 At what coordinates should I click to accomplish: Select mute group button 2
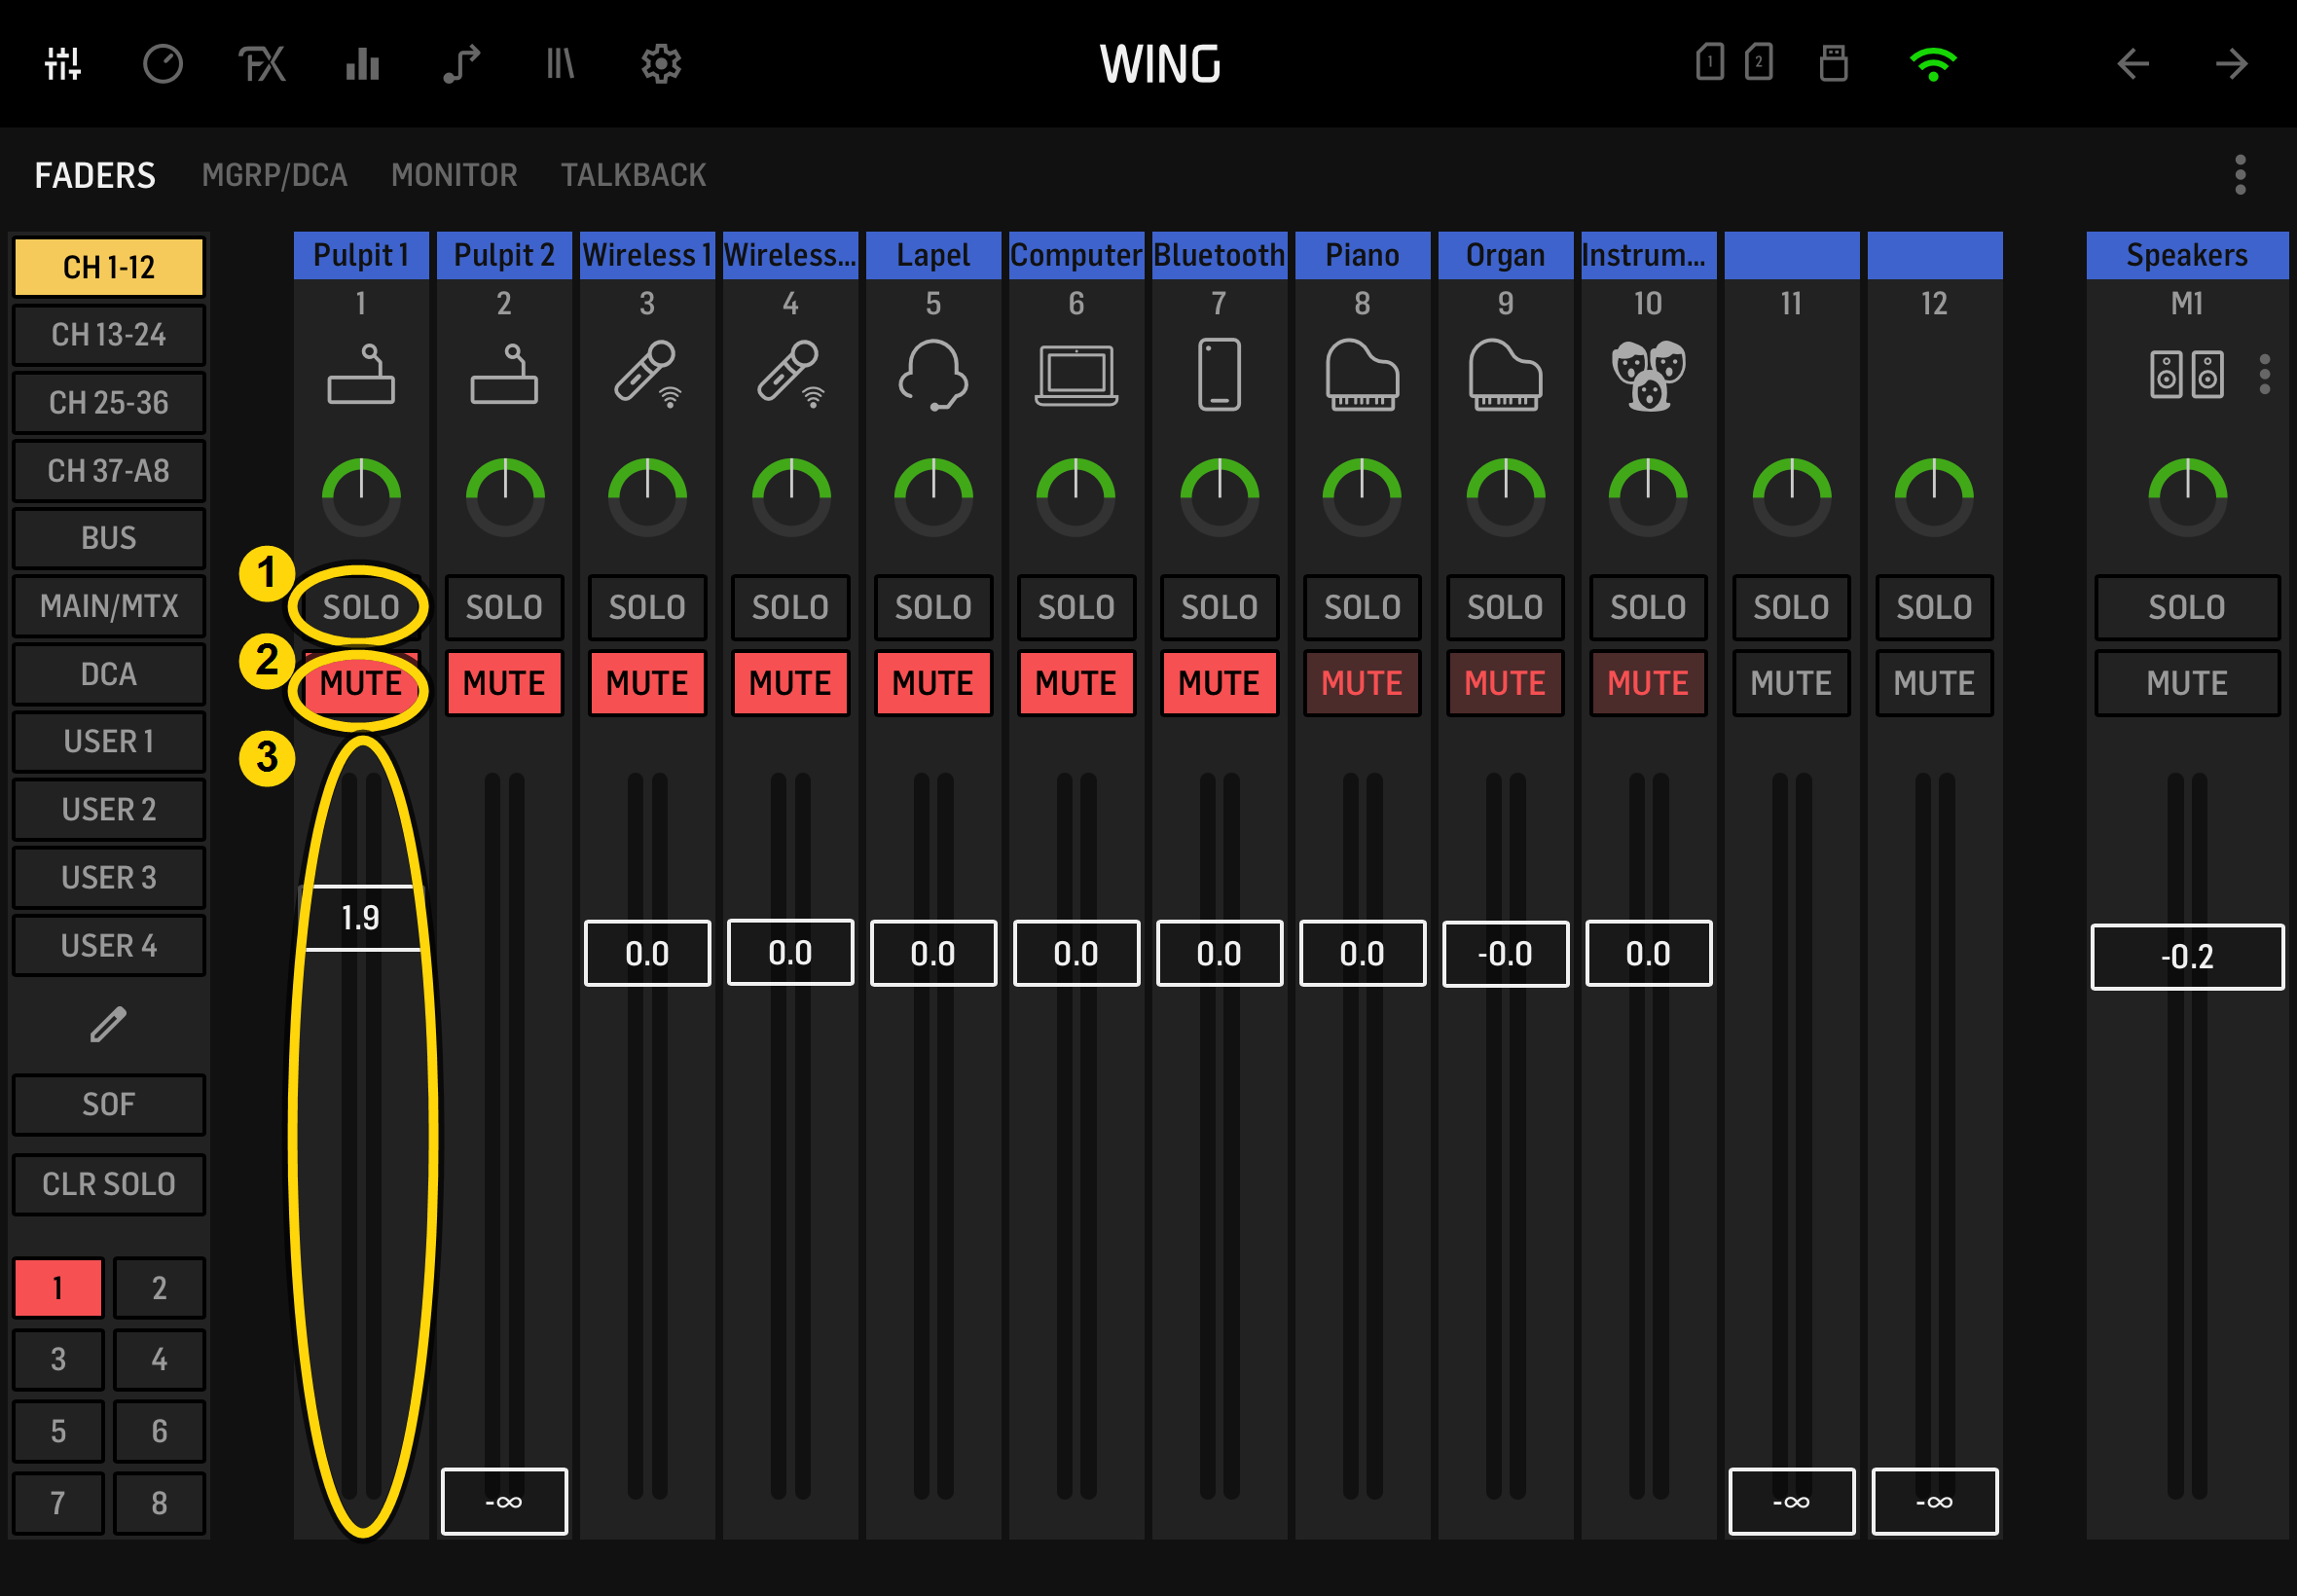[159, 1288]
